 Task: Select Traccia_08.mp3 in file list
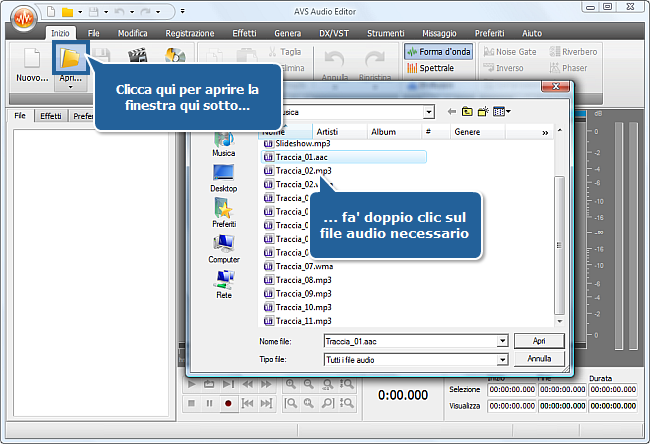pyautogui.click(x=296, y=280)
